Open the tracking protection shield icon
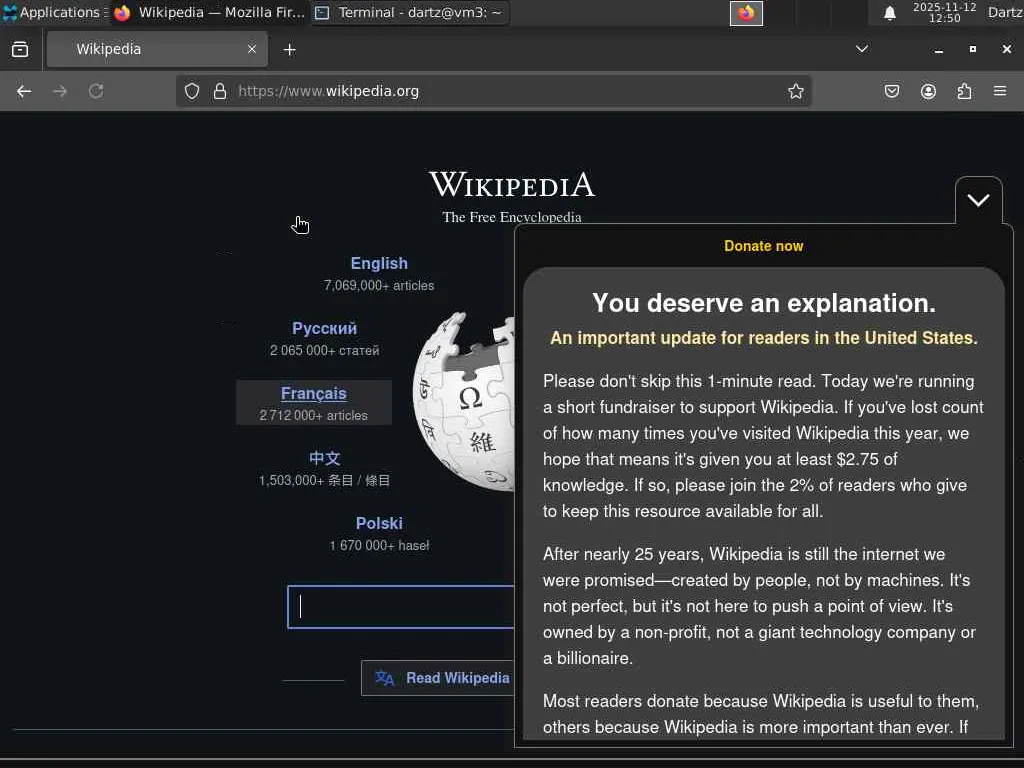Viewport: 1024px width, 768px height. (191, 91)
